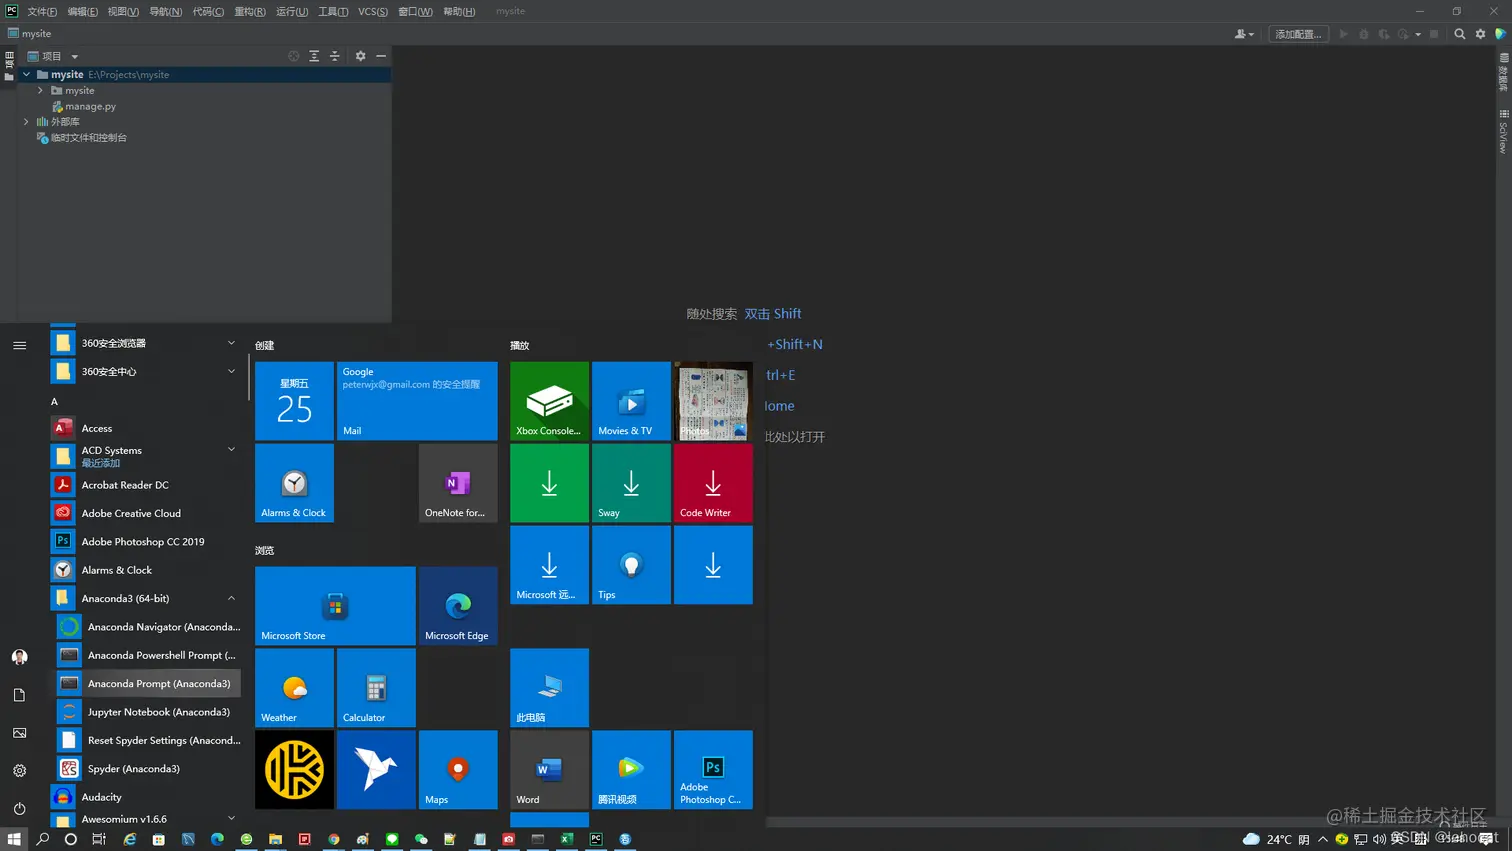Launch Anaconda Navigator from Start menu
Viewport: 1512px width, 851px height.
point(148,627)
